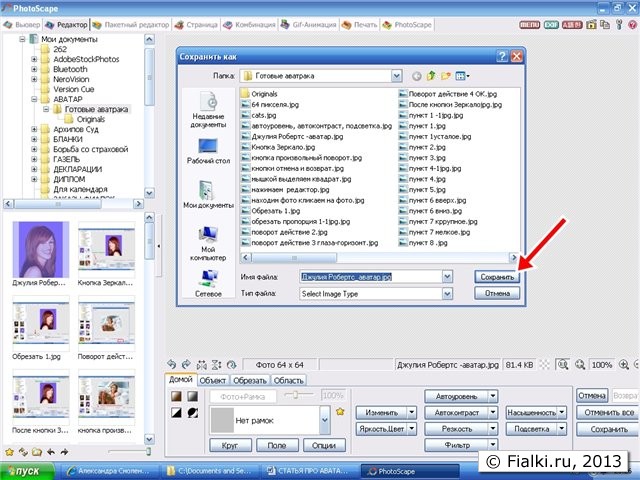Expand the Bluetooth folder in the tree
This screenshot has width=640, height=480.
pyautogui.click(x=34, y=69)
